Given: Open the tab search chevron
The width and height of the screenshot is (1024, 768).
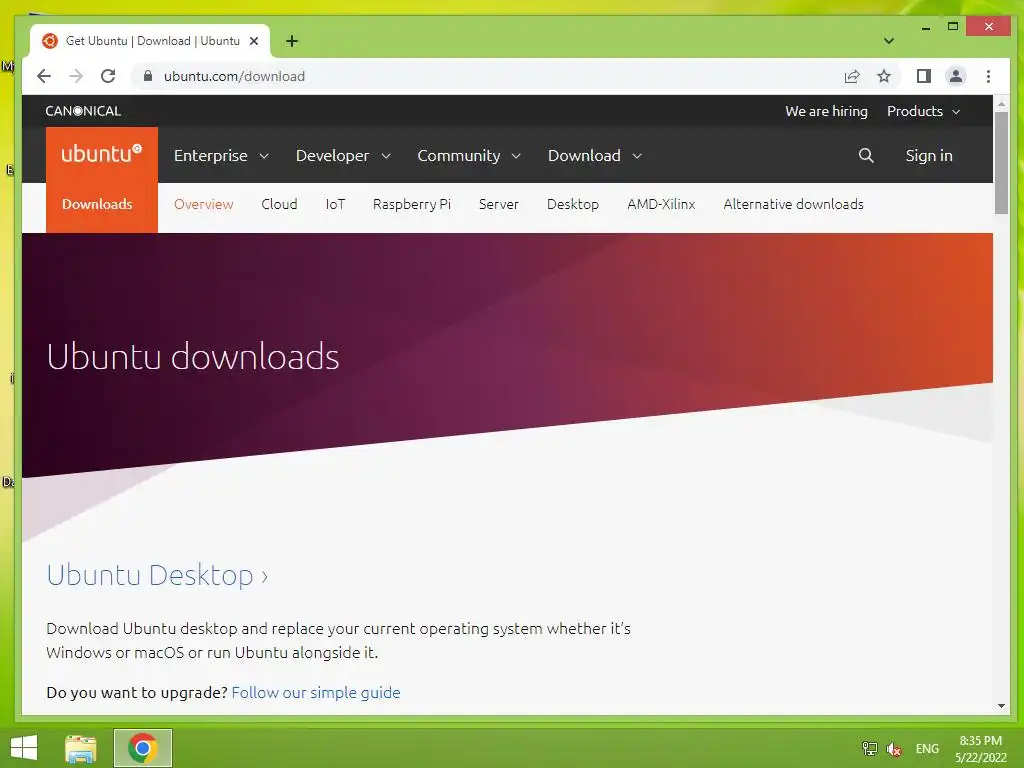Looking at the screenshot, I should (x=888, y=41).
